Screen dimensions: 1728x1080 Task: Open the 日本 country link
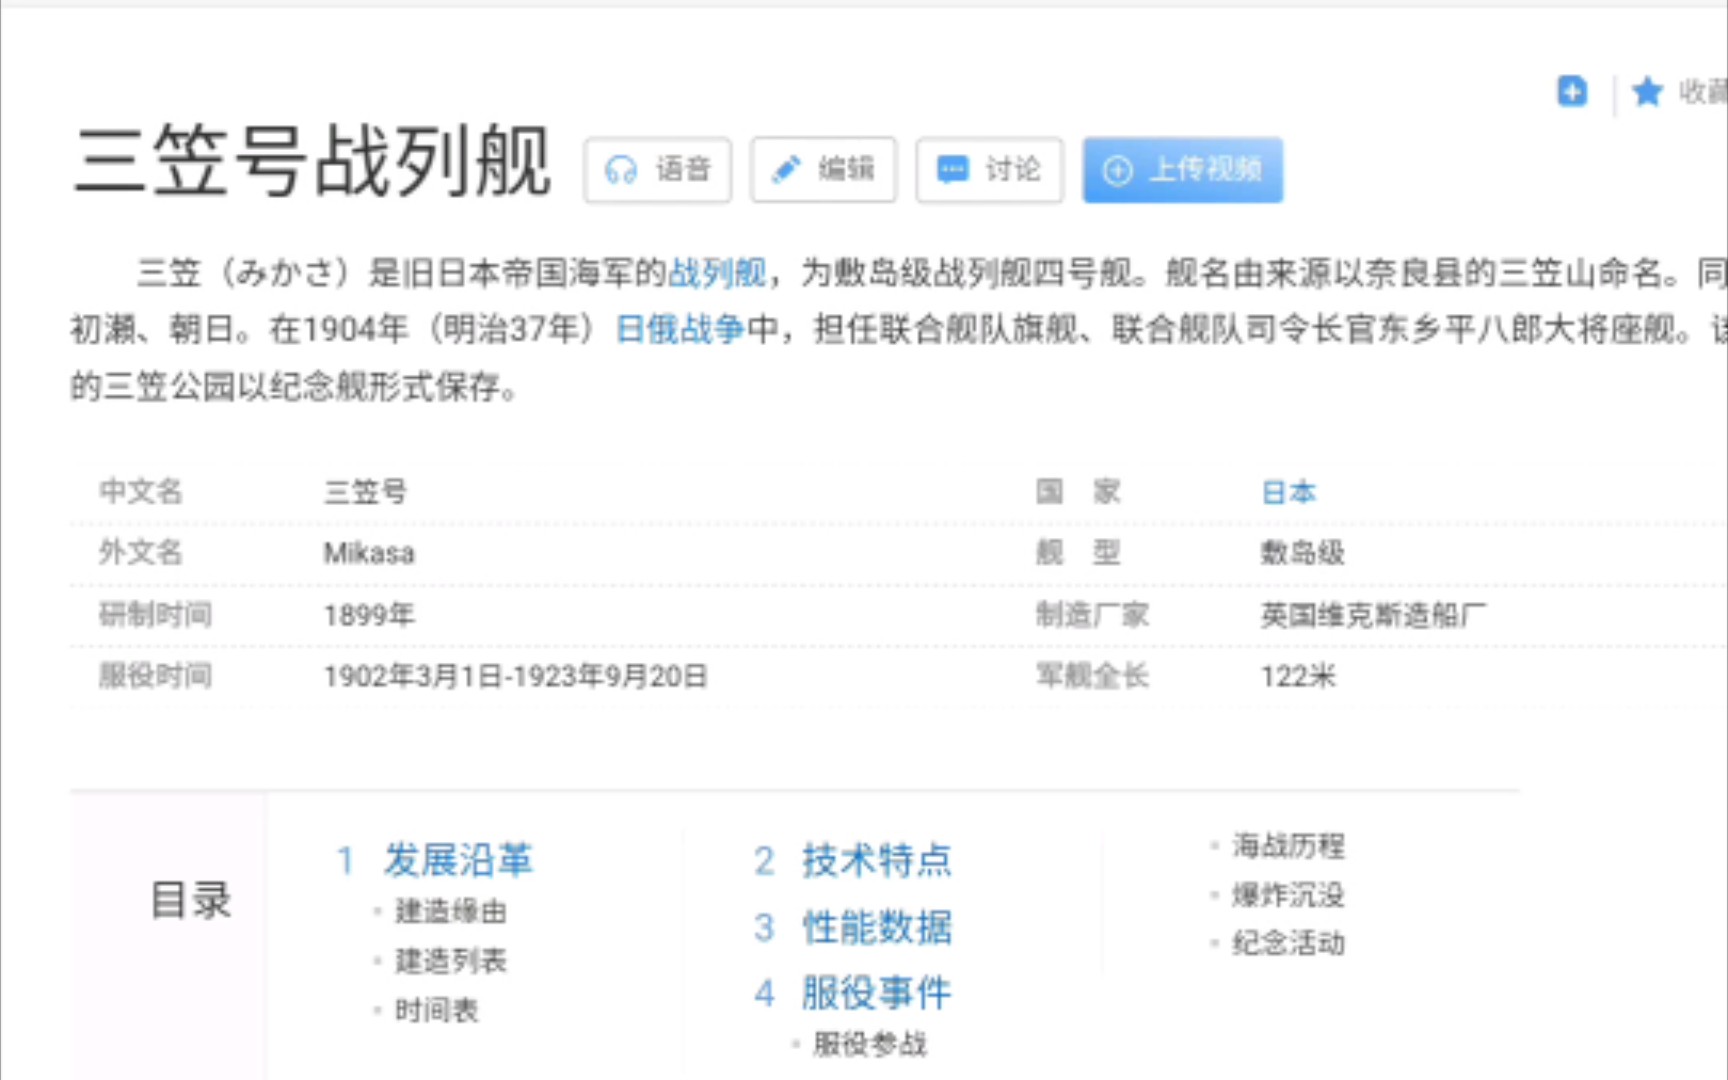[x=1289, y=492]
